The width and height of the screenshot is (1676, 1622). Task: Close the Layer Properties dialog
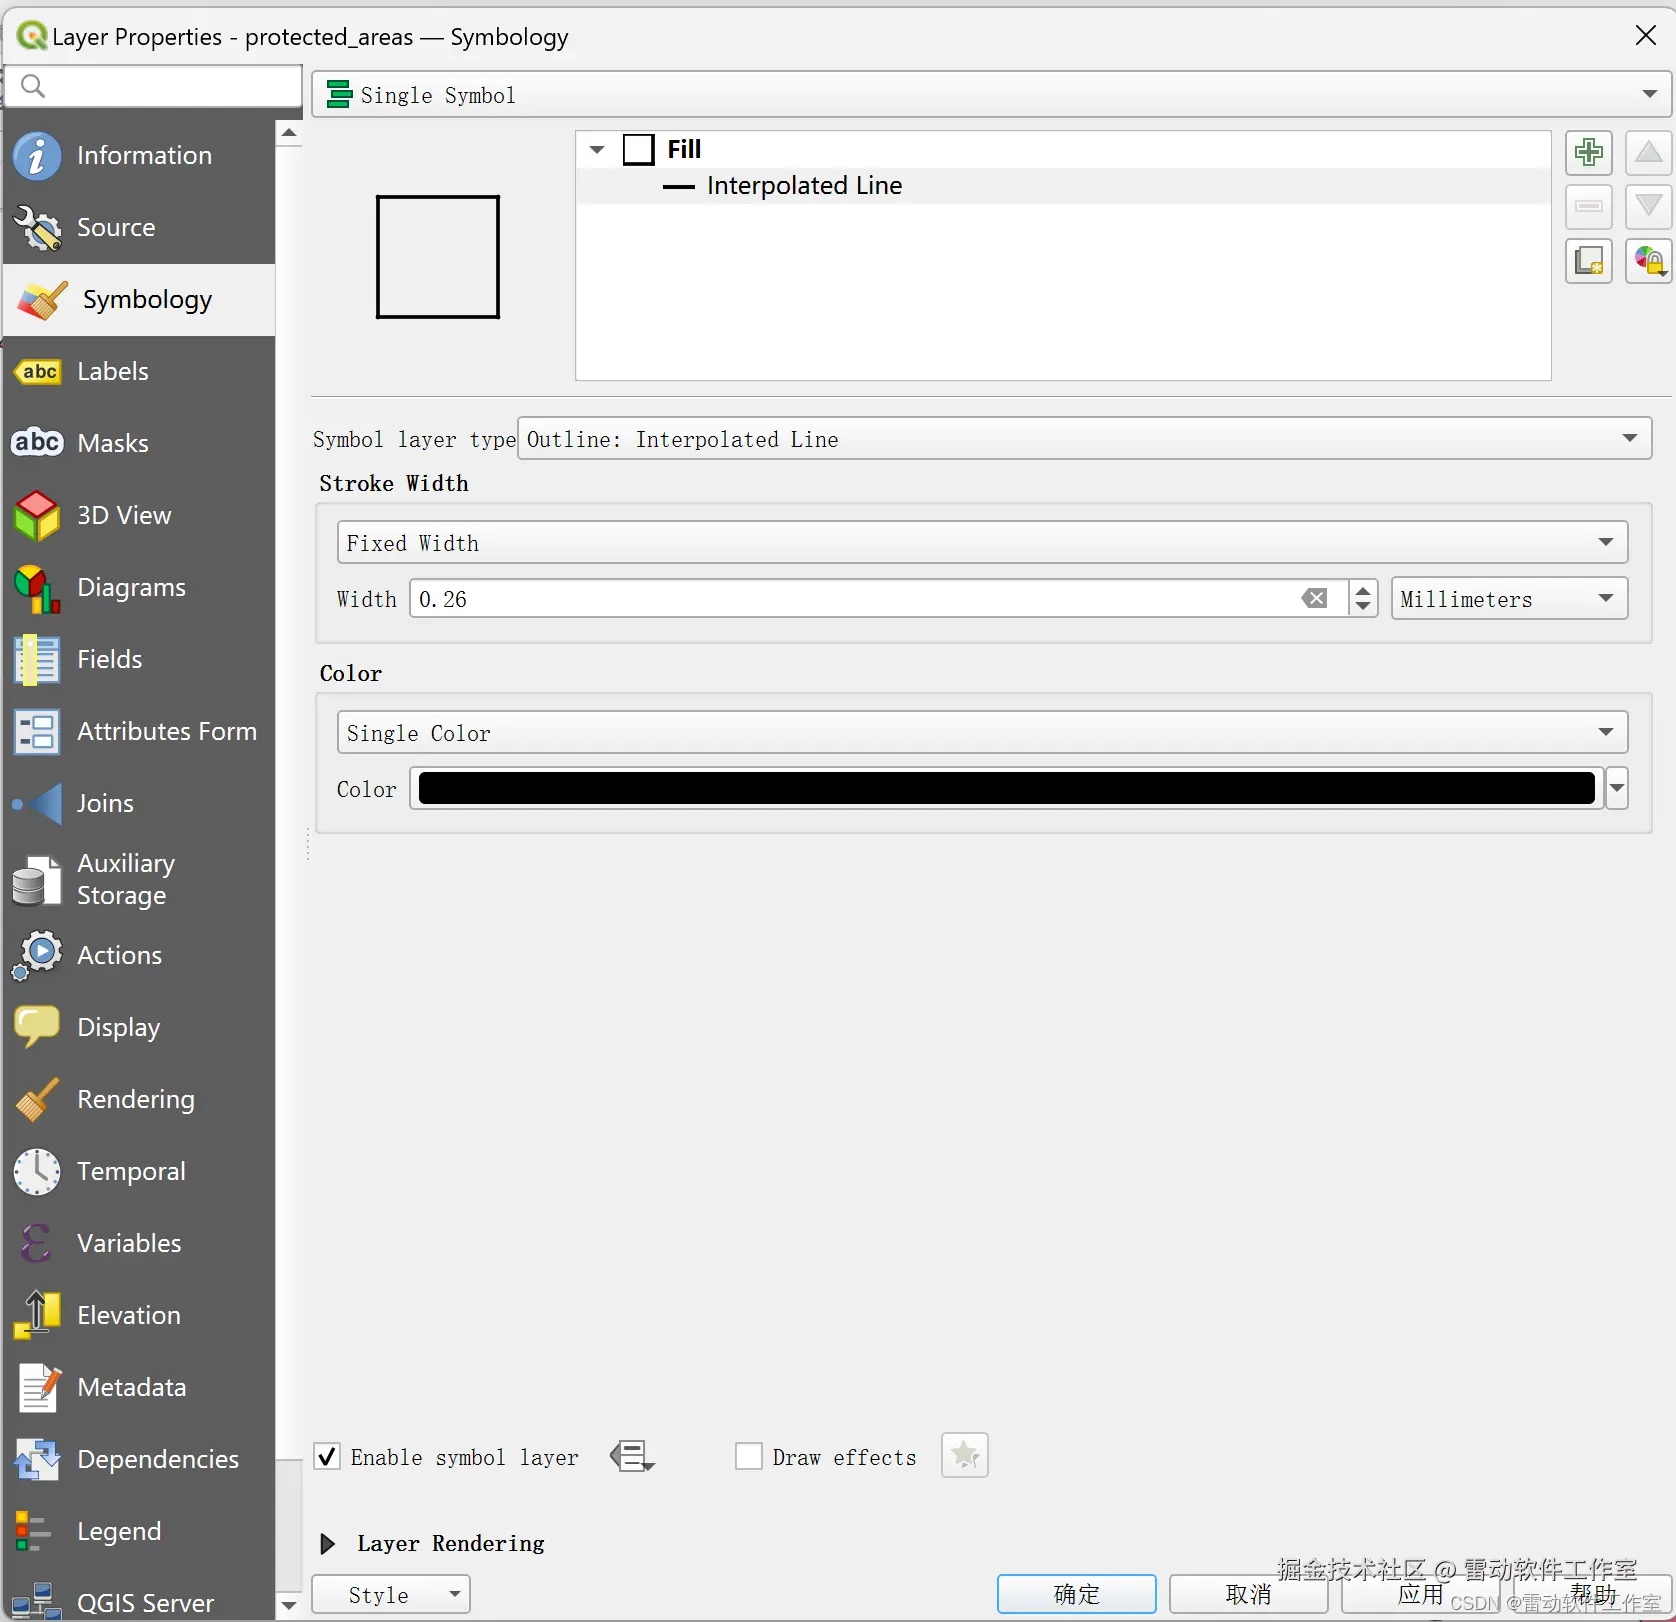coord(1646,36)
